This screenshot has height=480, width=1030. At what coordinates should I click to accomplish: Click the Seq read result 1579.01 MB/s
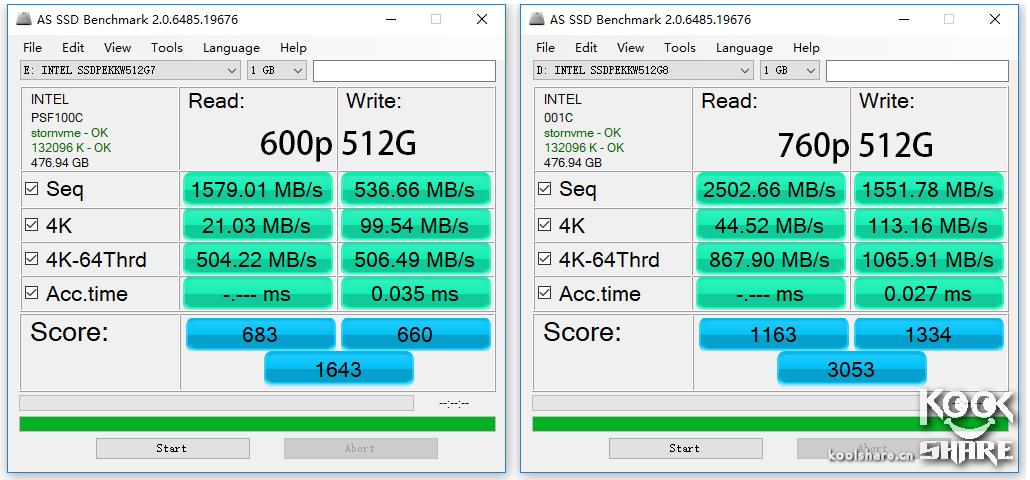click(258, 189)
